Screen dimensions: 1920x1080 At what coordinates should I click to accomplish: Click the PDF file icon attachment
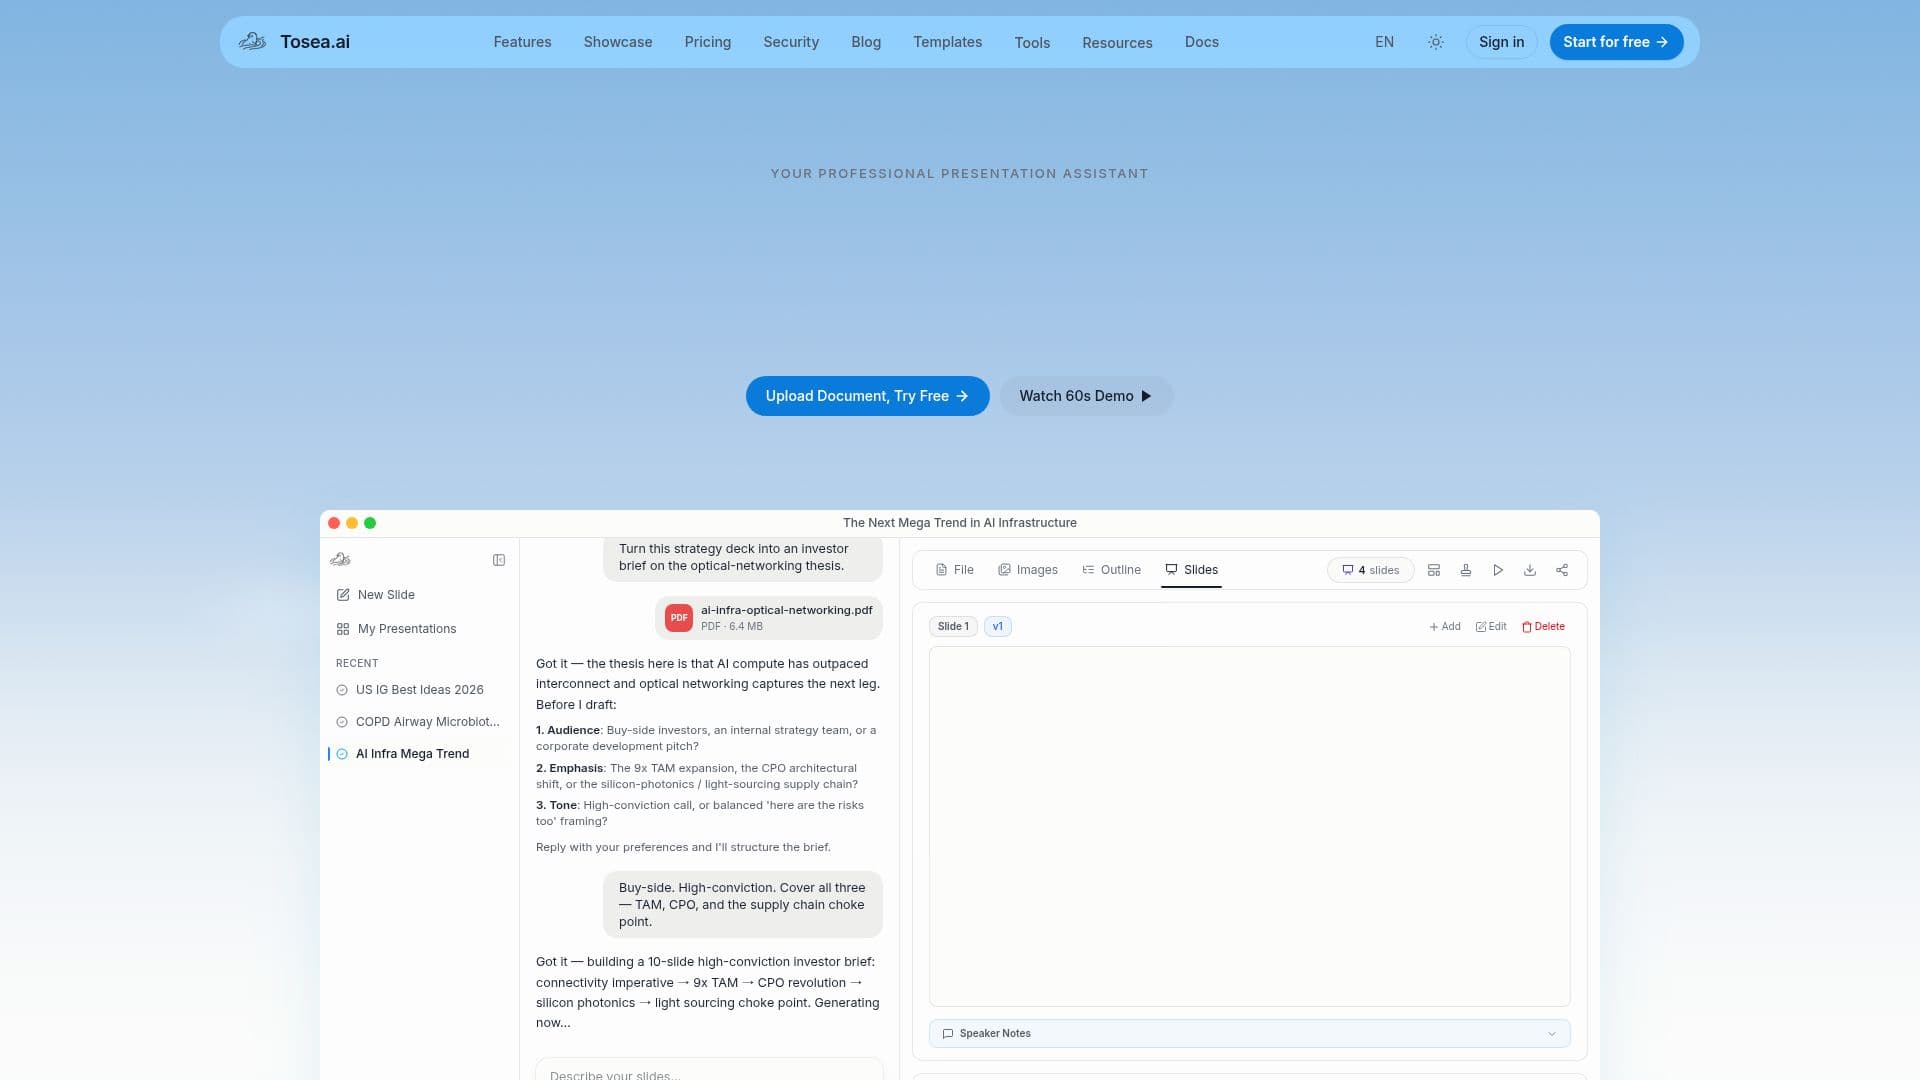coord(679,618)
